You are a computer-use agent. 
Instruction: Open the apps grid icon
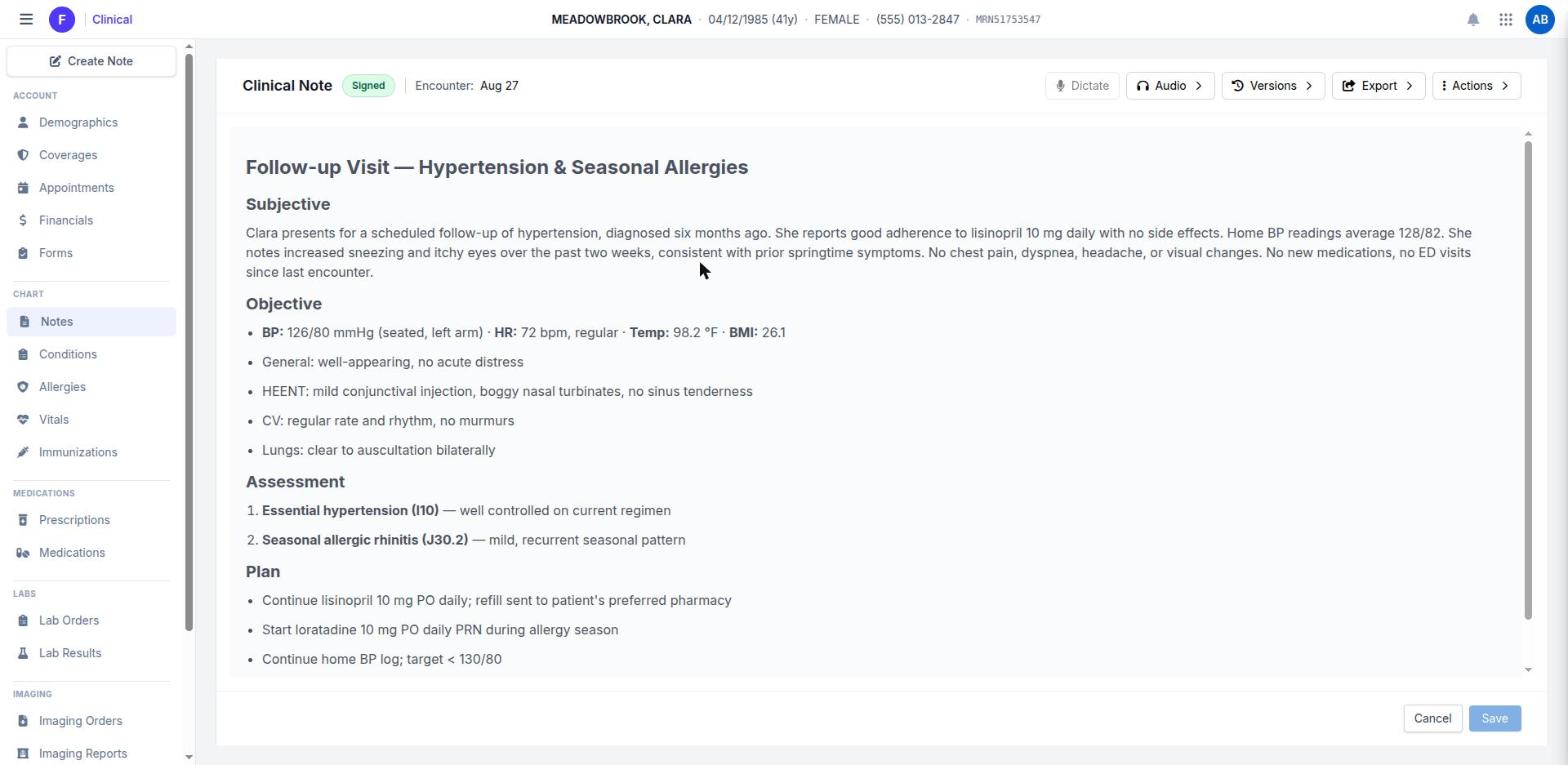[x=1505, y=19]
